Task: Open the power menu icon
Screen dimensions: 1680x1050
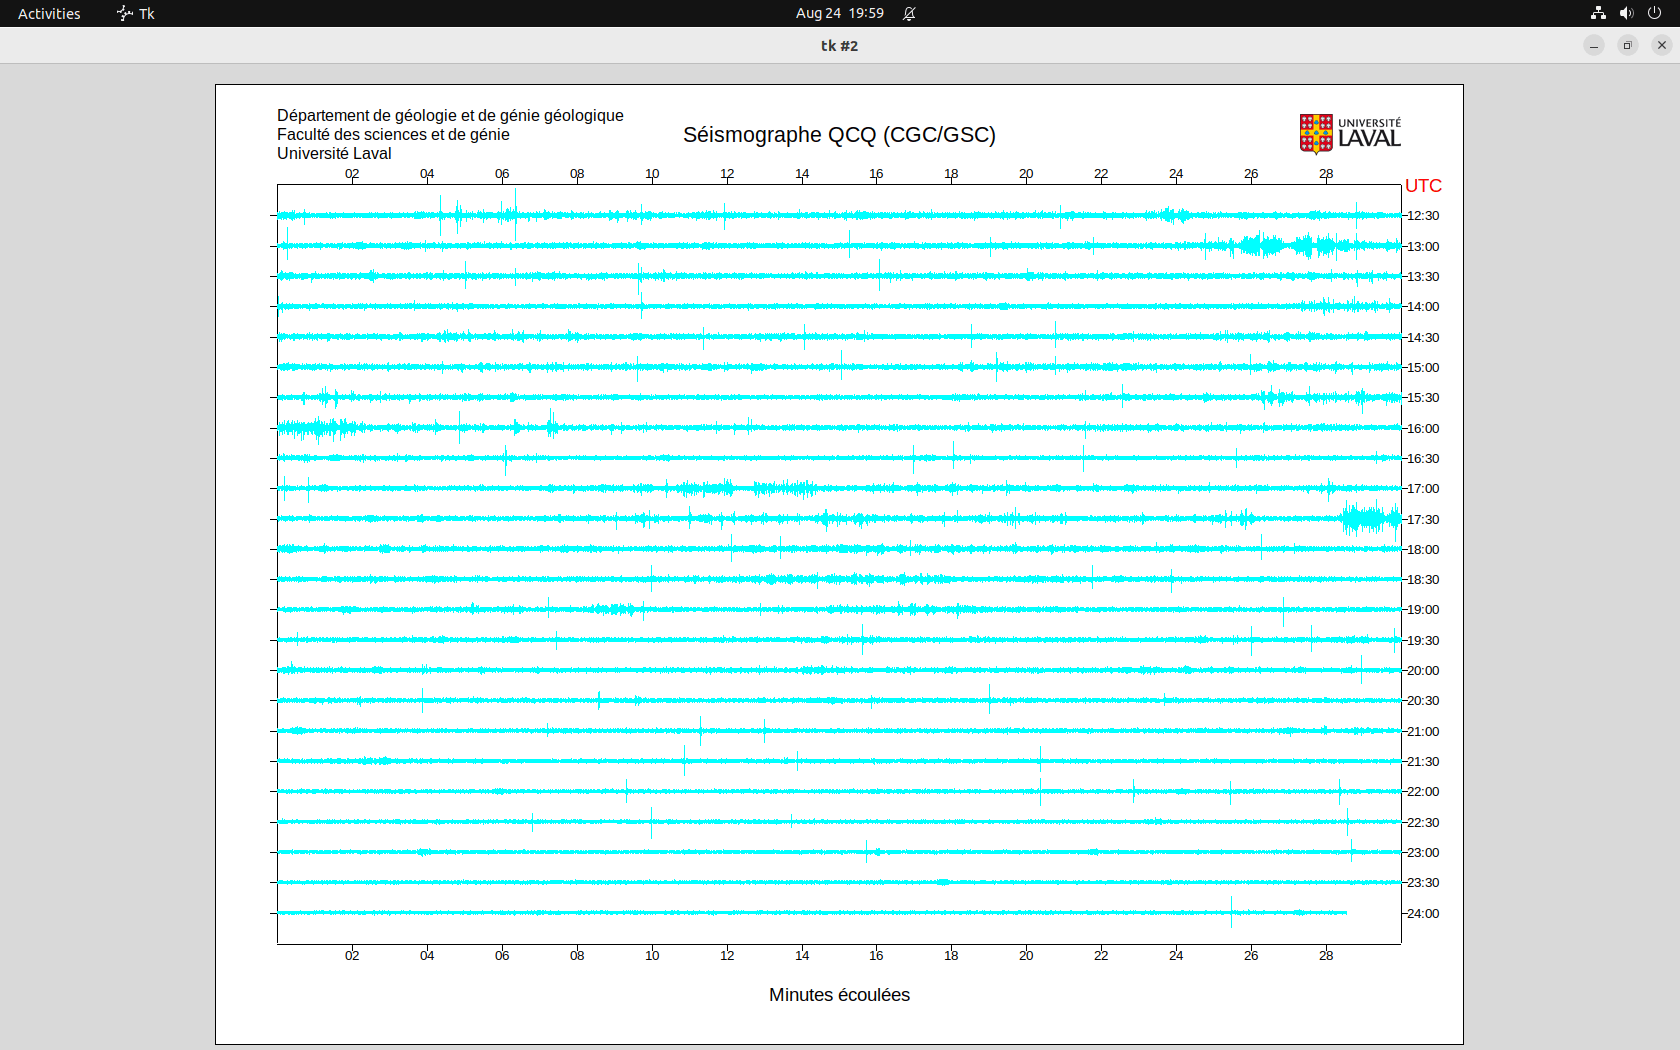Action: [1654, 13]
